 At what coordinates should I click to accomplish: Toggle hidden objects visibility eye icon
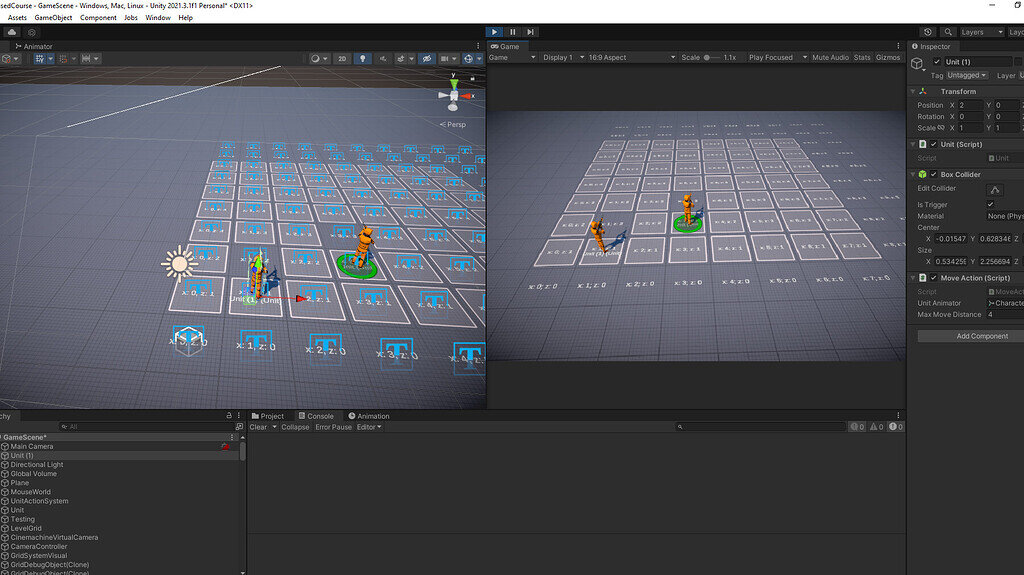(426, 59)
